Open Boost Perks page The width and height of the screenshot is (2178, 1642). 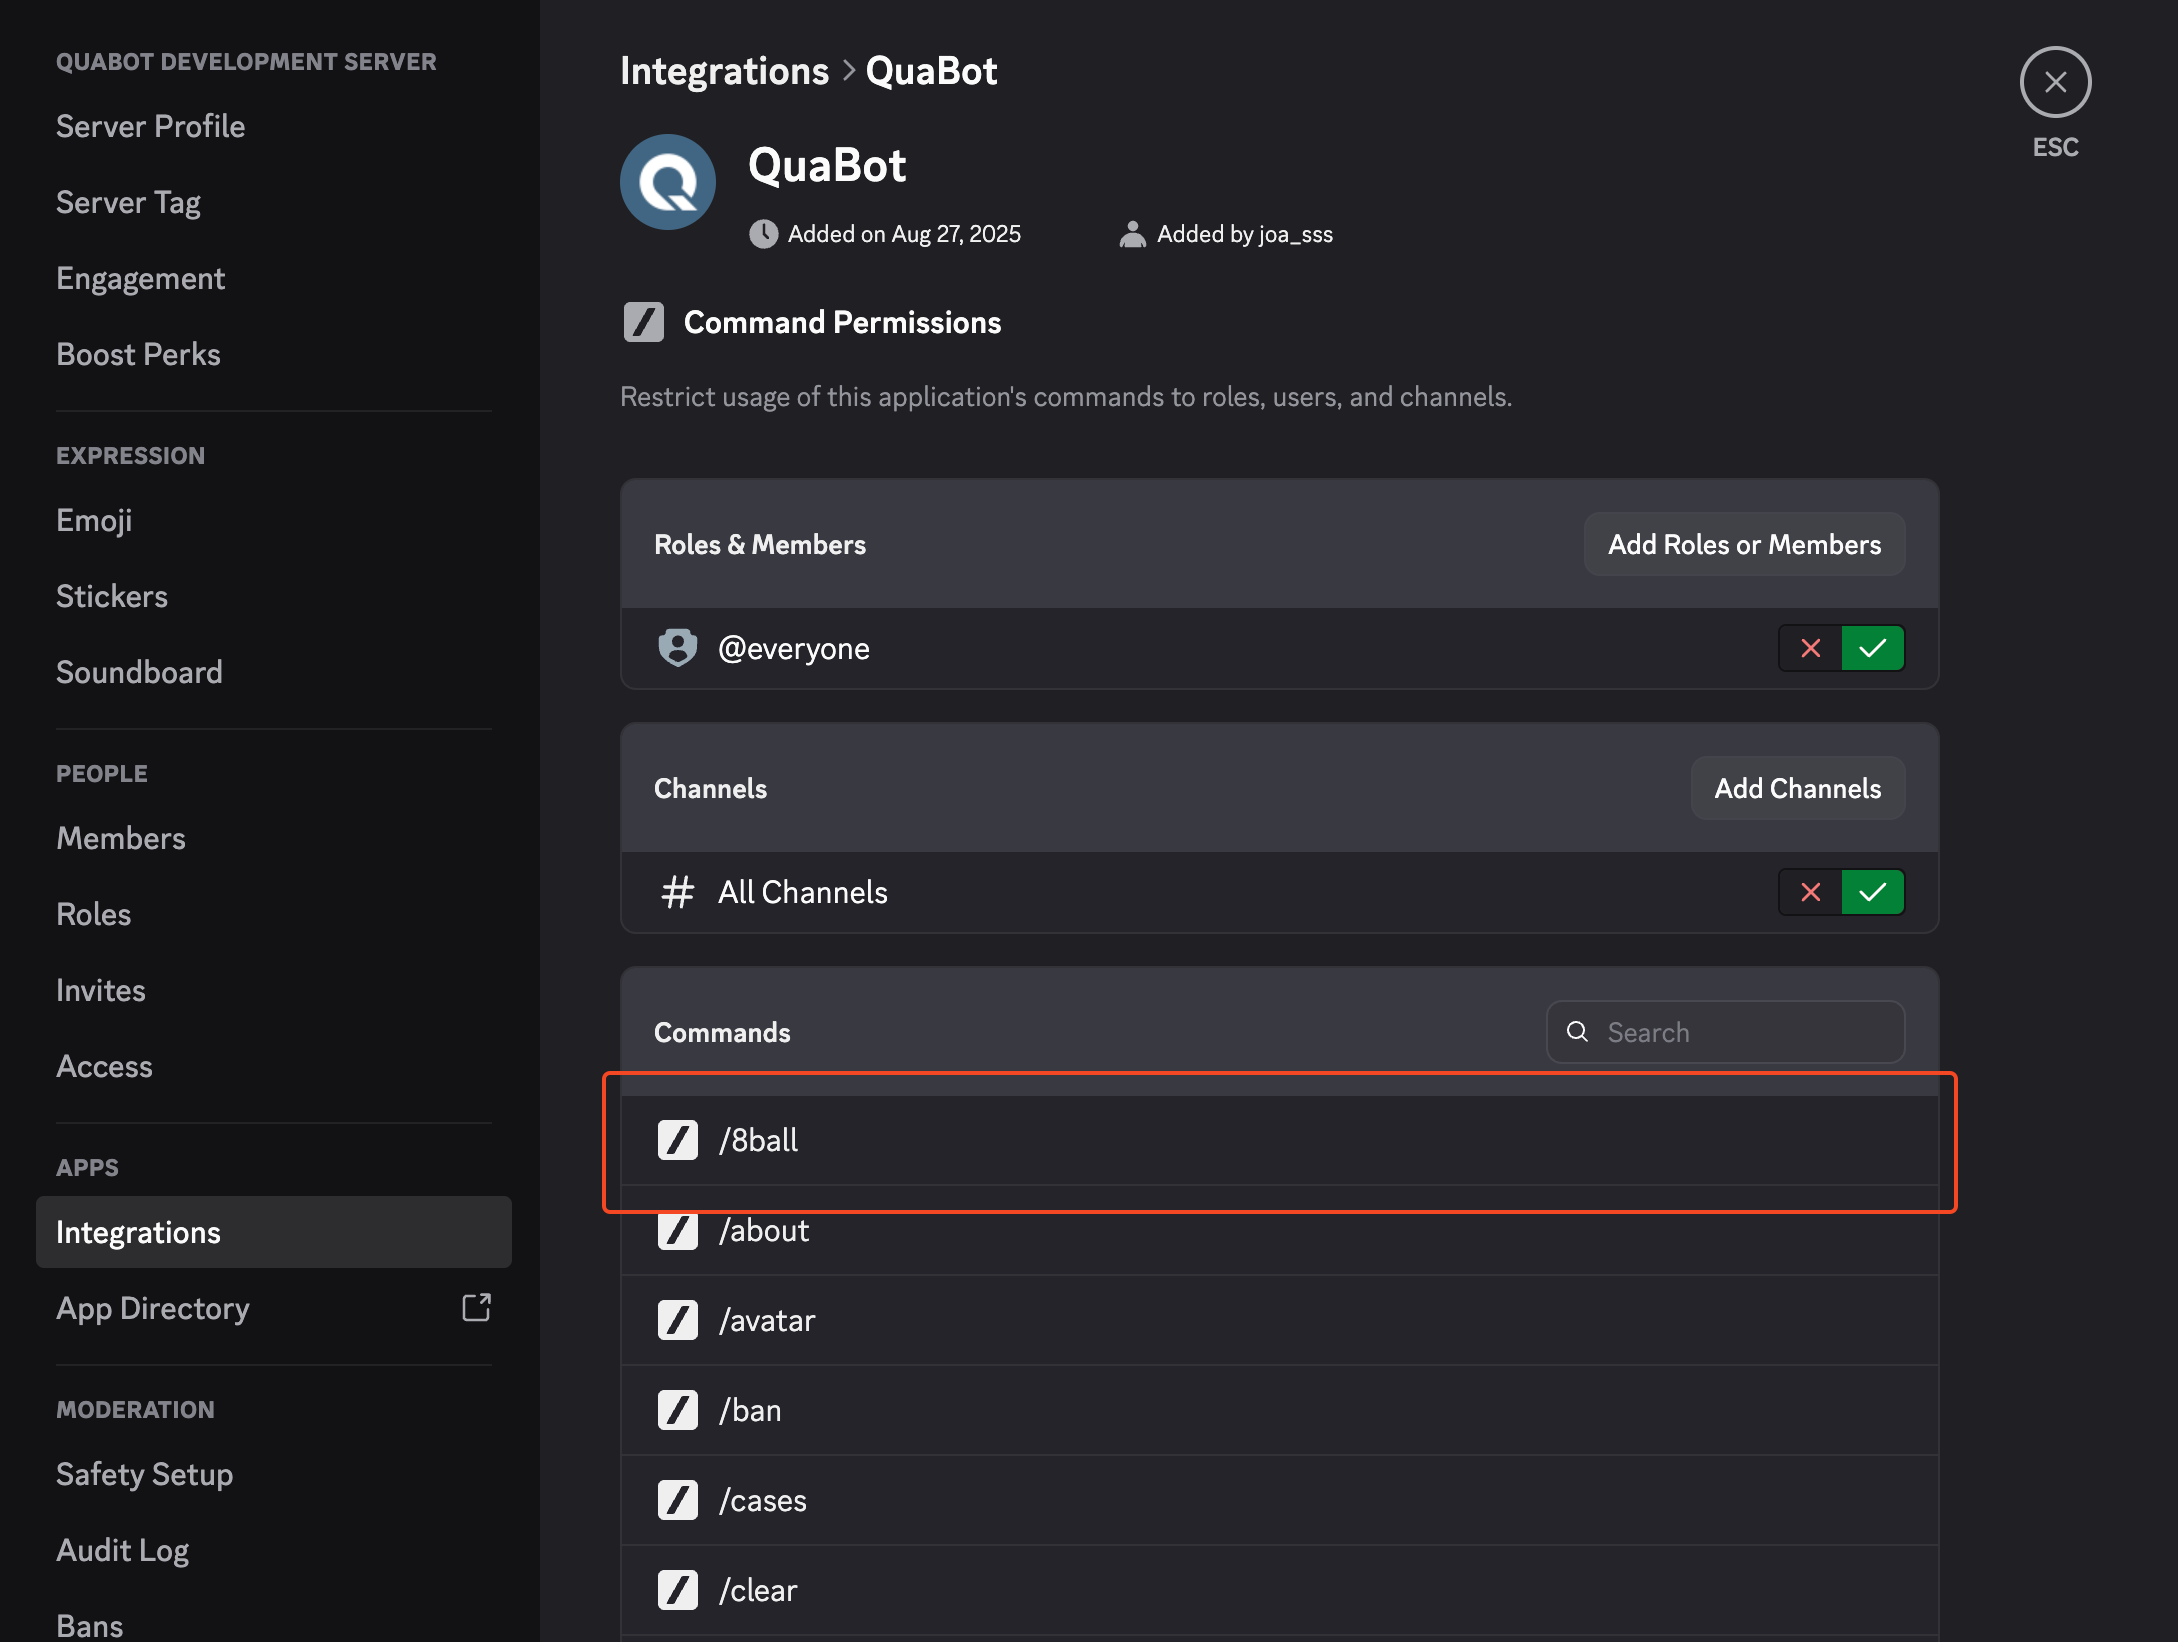coord(273,354)
